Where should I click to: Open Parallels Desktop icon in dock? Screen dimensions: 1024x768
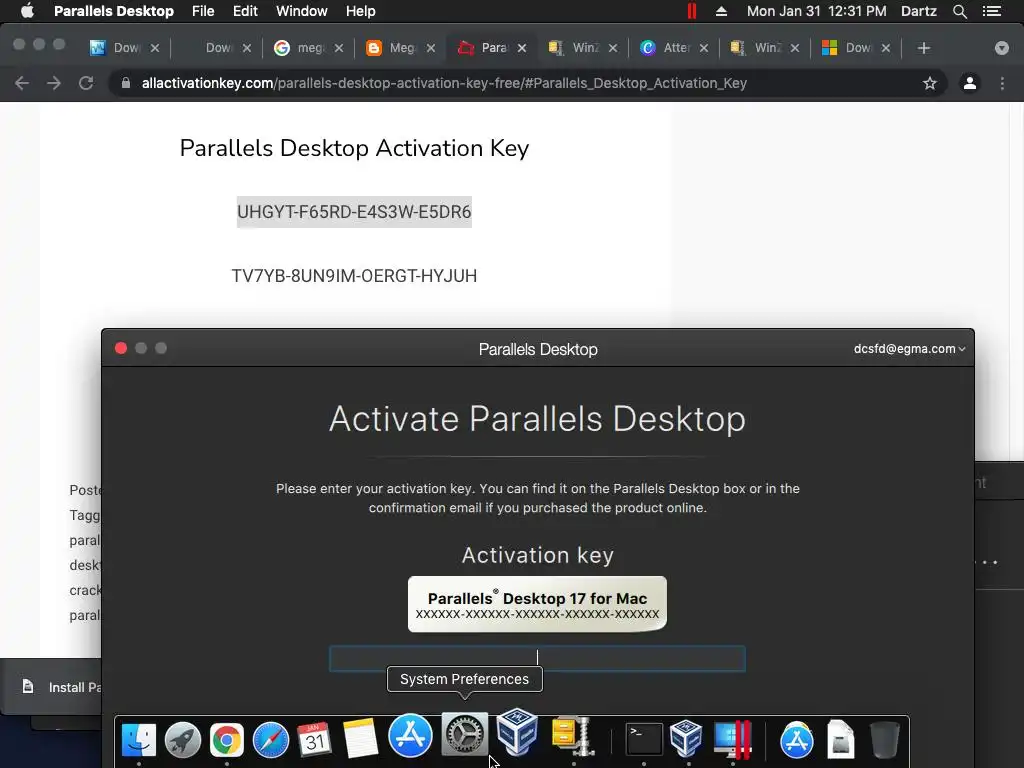pyautogui.click(x=733, y=740)
